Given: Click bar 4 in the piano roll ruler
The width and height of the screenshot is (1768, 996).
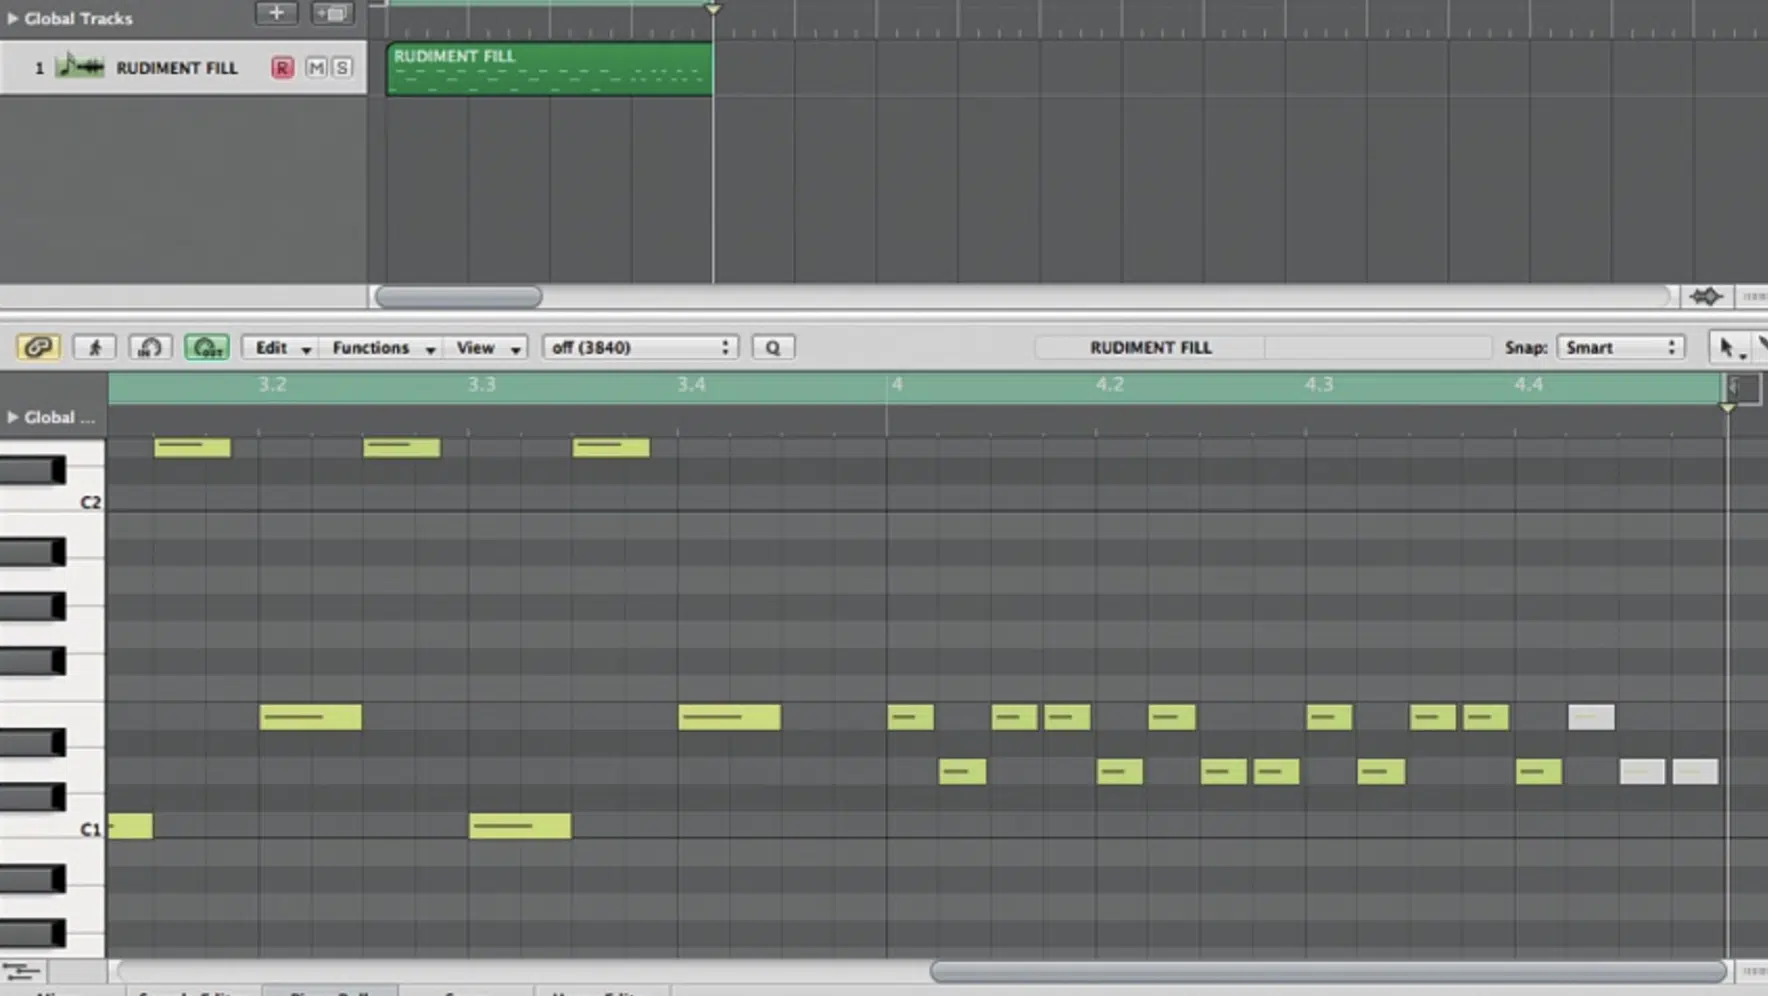Looking at the screenshot, I should tap(897, 384).
